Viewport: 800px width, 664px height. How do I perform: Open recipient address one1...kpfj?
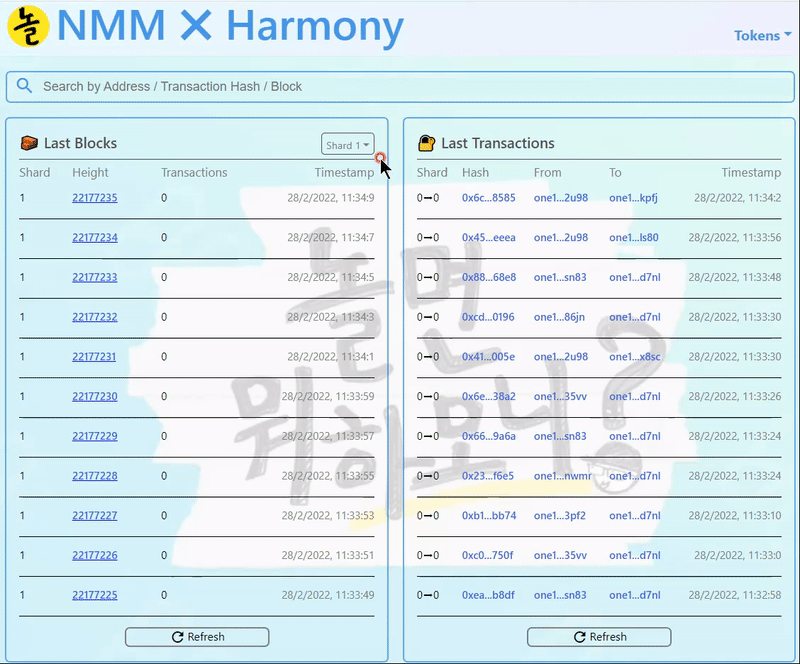[x=633, y=198]
